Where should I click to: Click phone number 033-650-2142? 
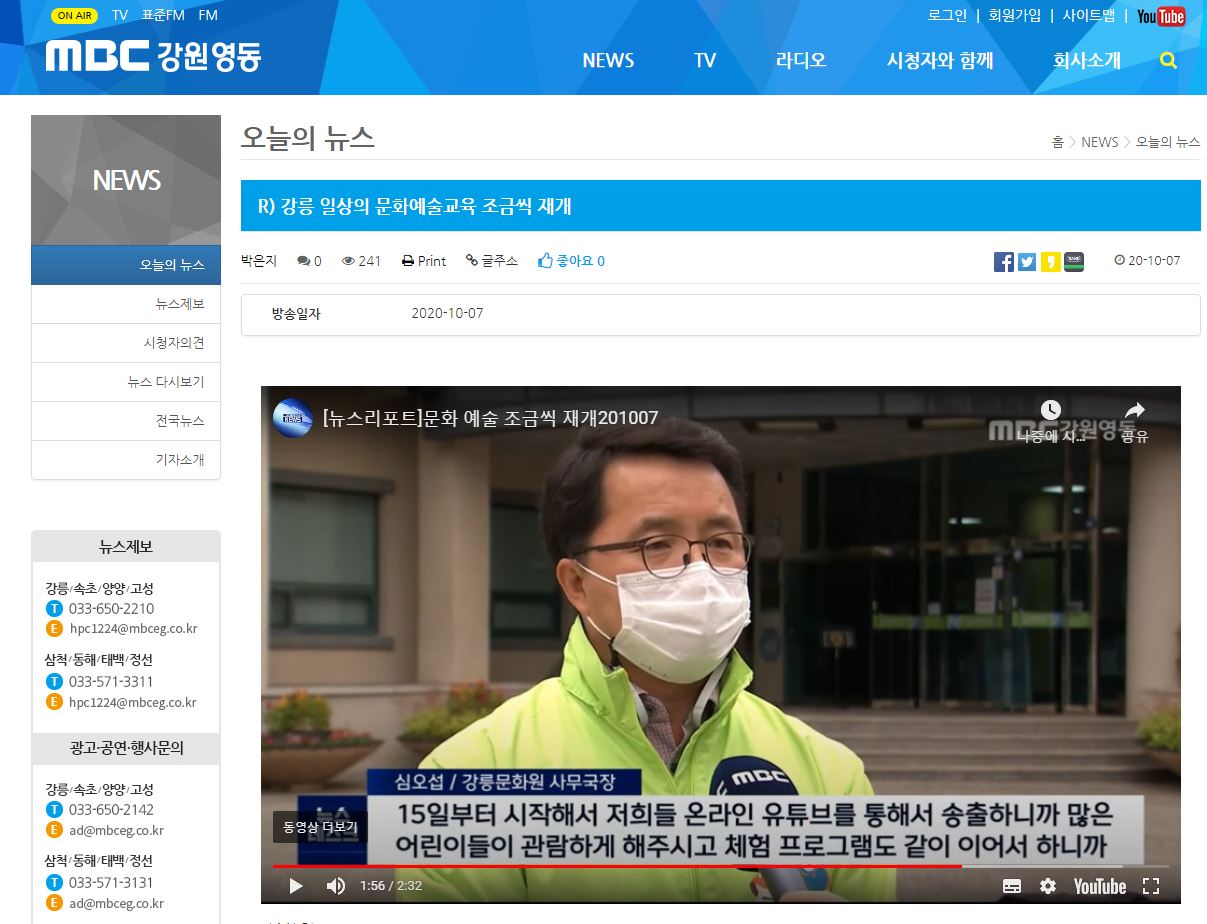tap(111, 810)
